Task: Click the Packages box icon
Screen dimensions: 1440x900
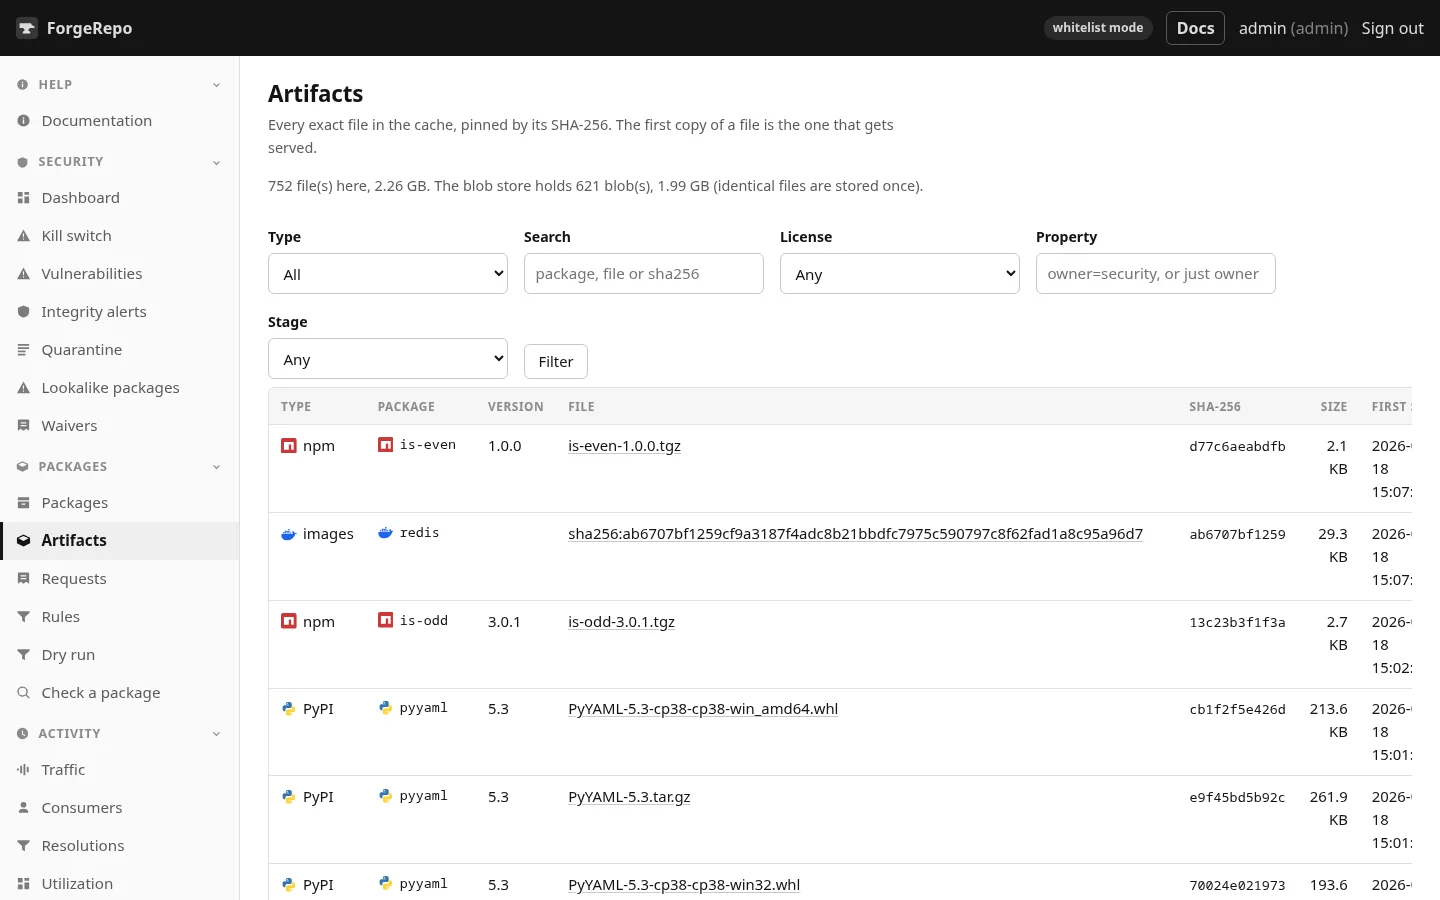Action: [23, 503]
